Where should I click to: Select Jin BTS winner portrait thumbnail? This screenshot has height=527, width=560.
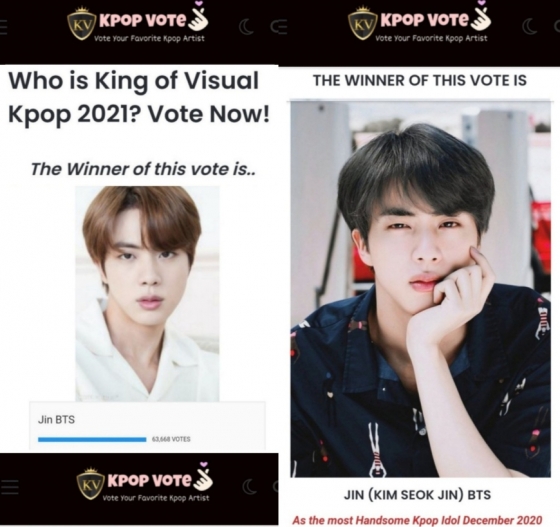[147, 293]
